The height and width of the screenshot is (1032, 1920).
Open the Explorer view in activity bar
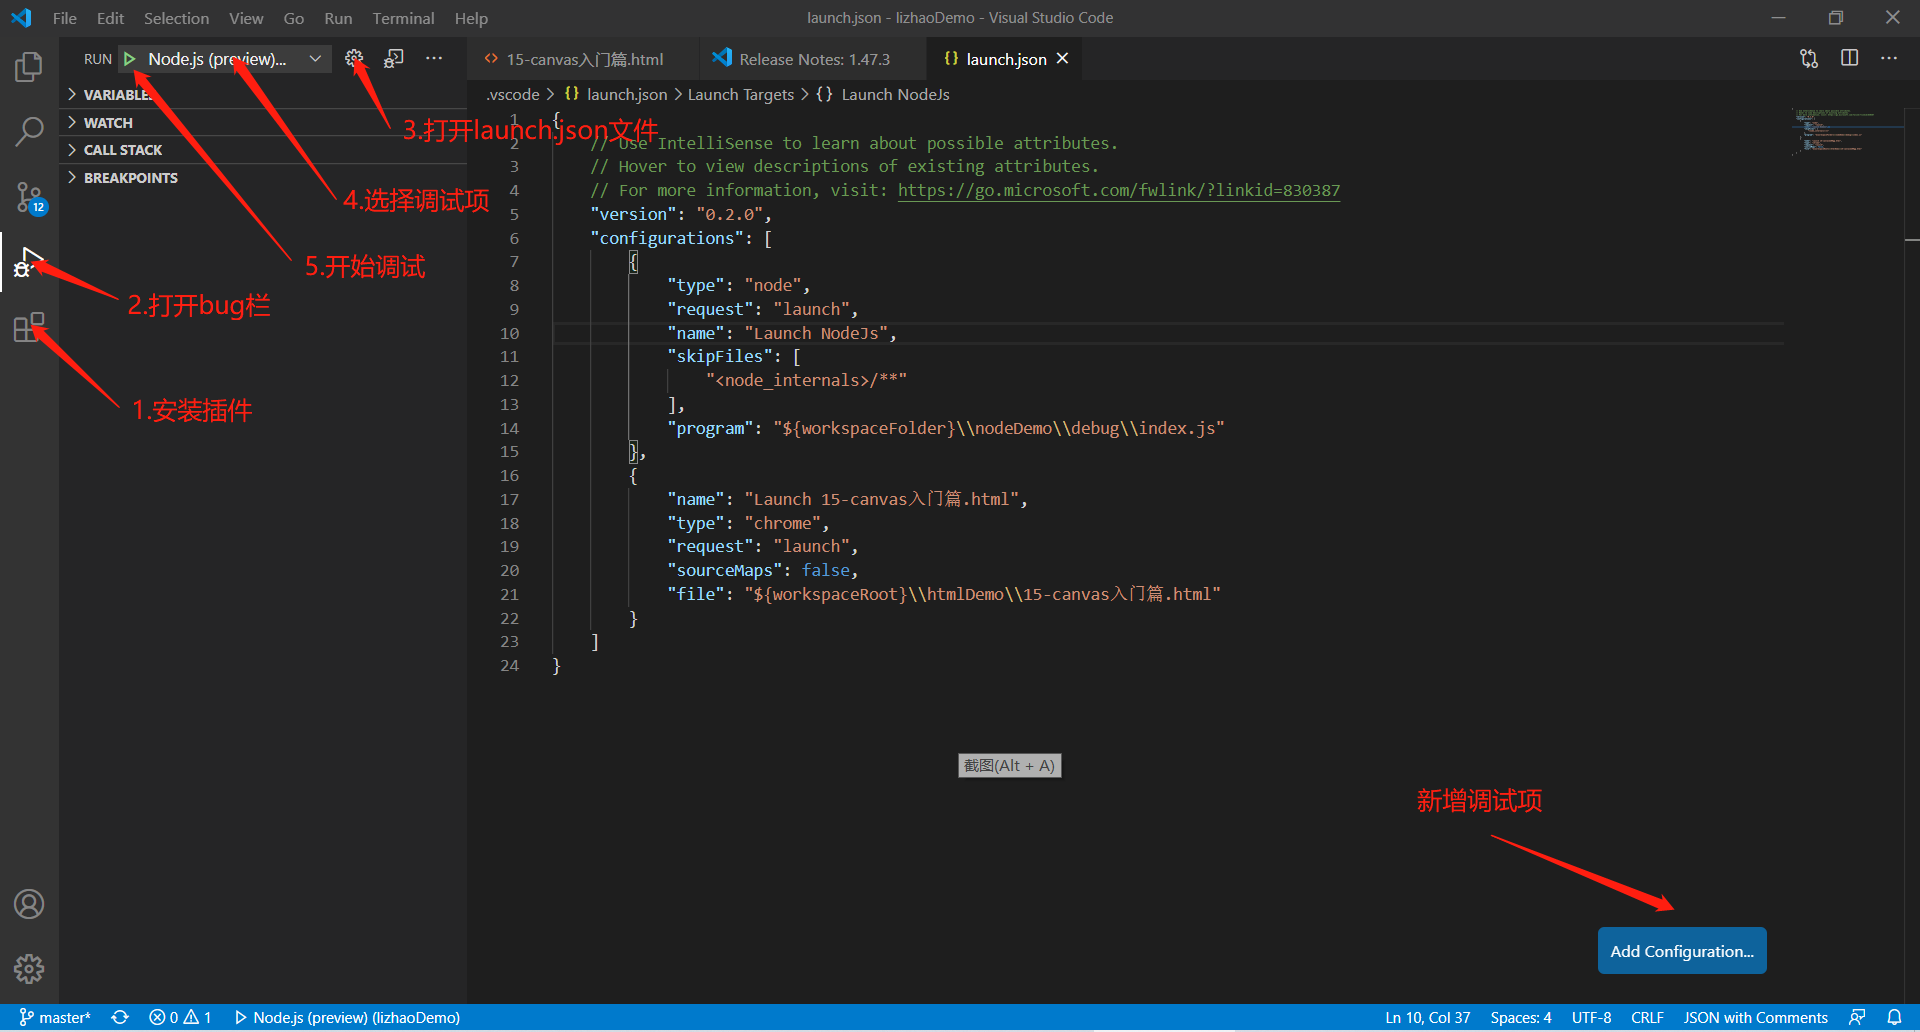(x=29, y=67)
